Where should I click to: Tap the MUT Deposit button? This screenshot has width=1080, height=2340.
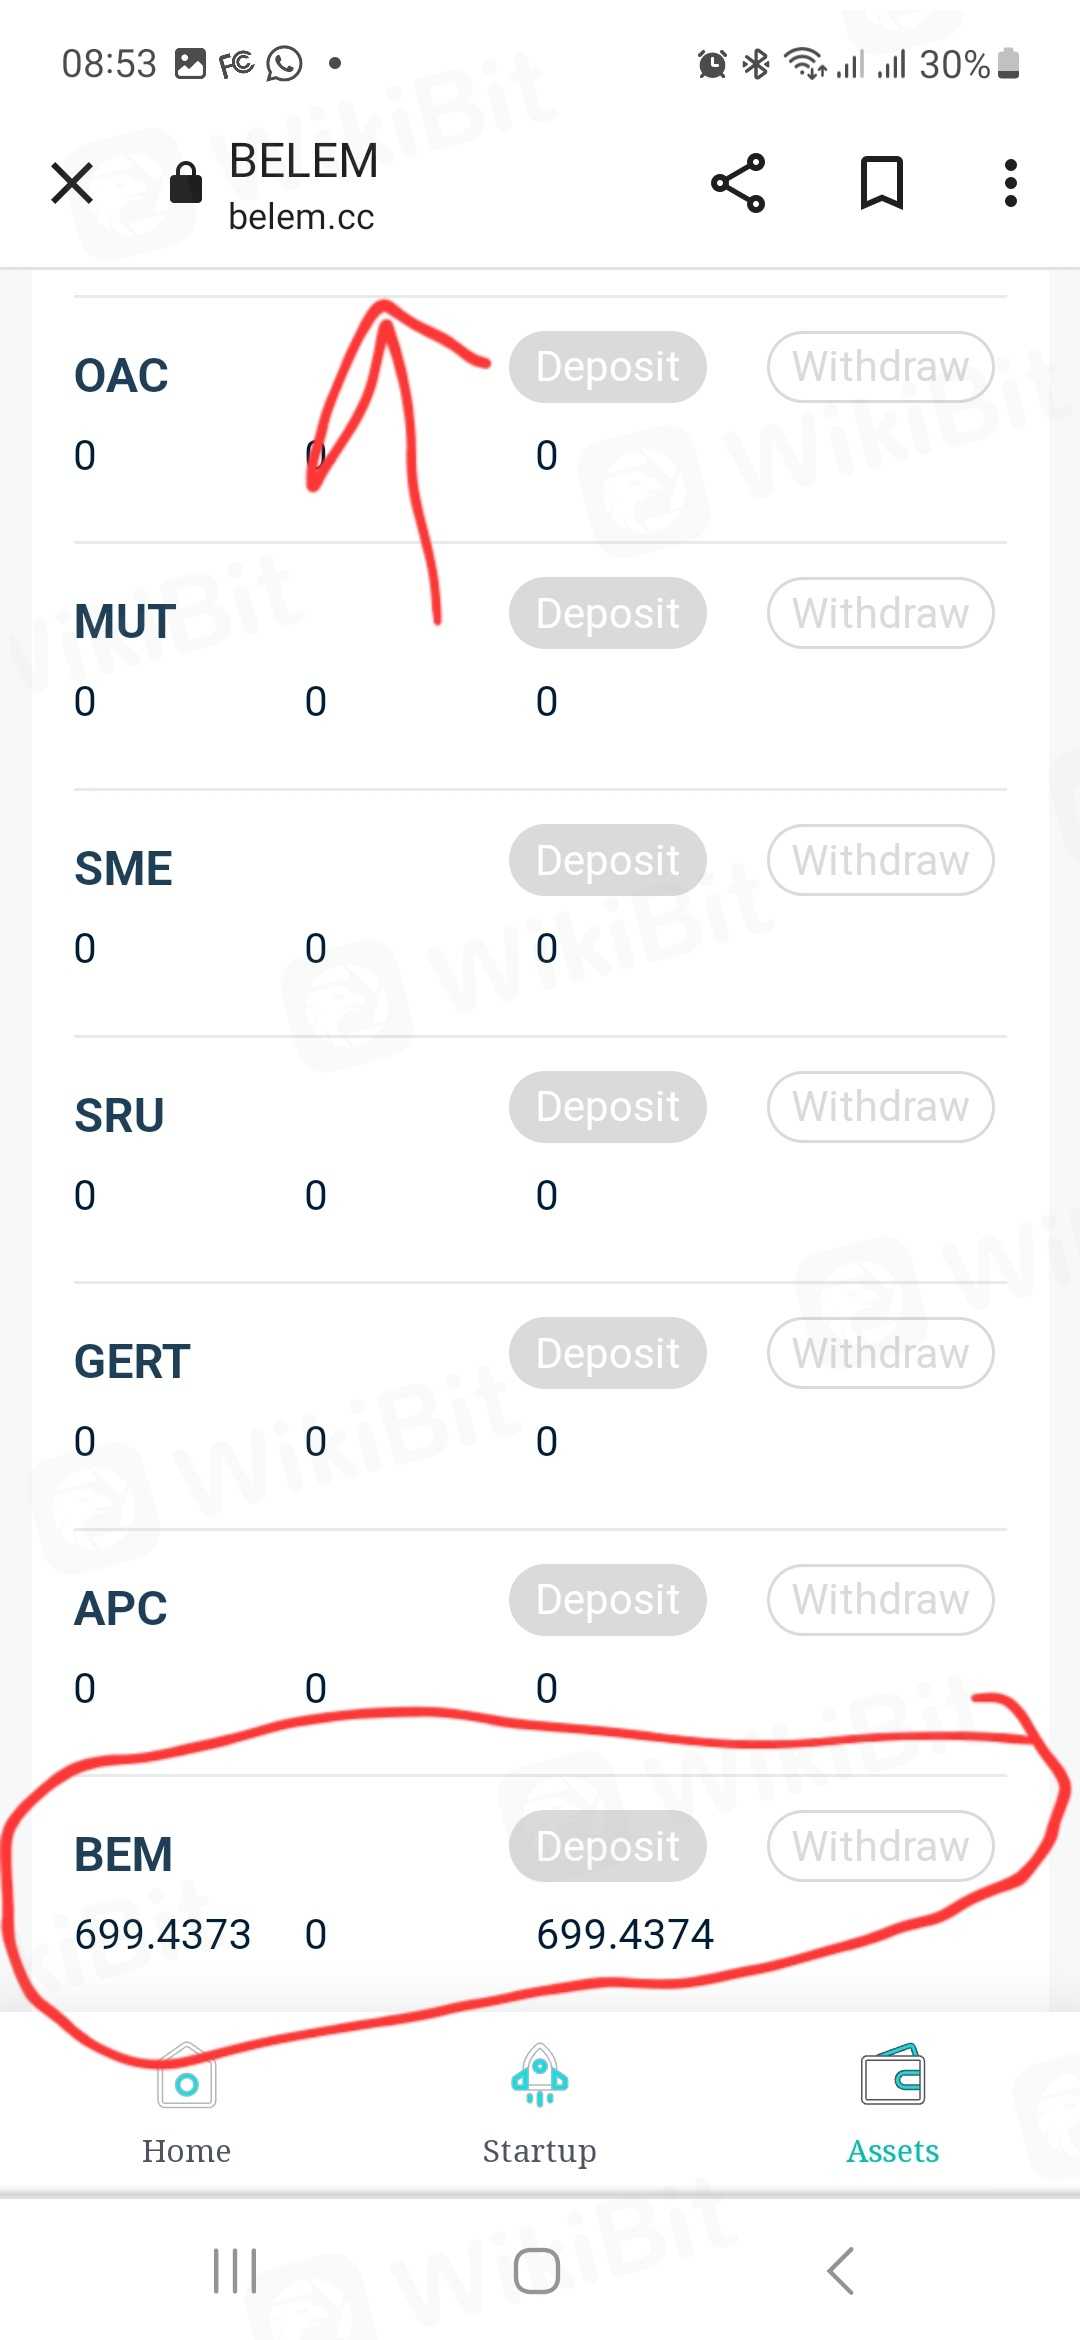607,613
